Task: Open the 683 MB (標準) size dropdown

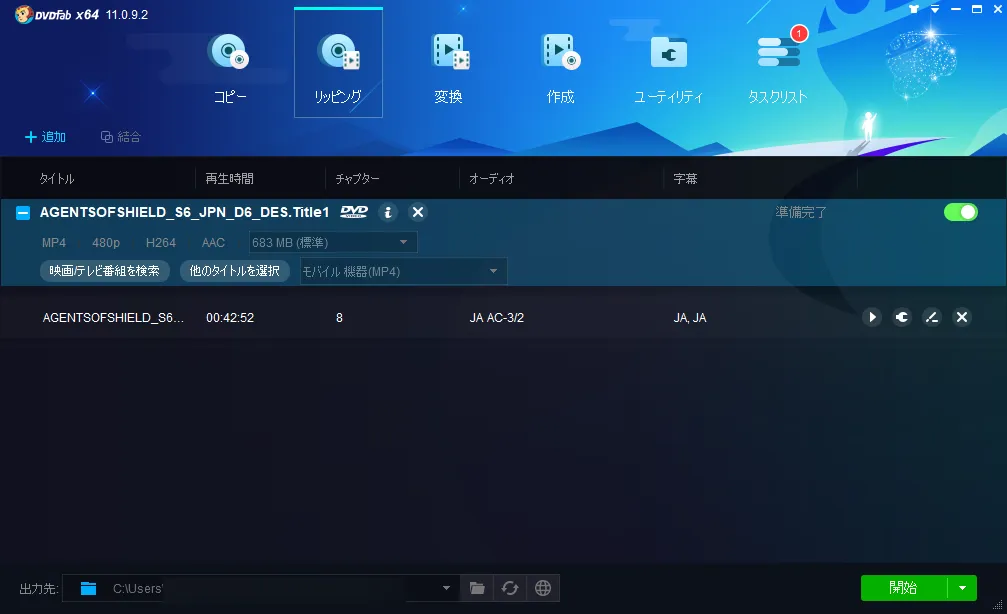Action: pyautogui.click(x=333, y=243)
